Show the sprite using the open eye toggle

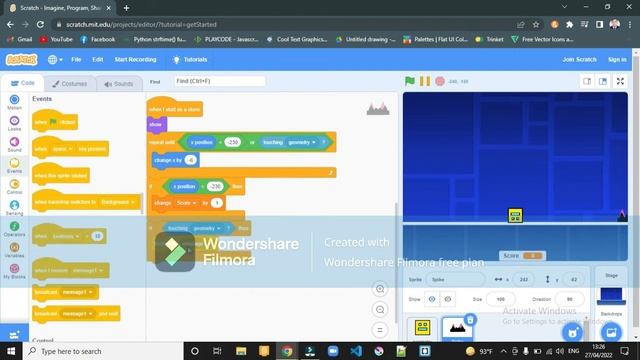[x=432, y=299]
